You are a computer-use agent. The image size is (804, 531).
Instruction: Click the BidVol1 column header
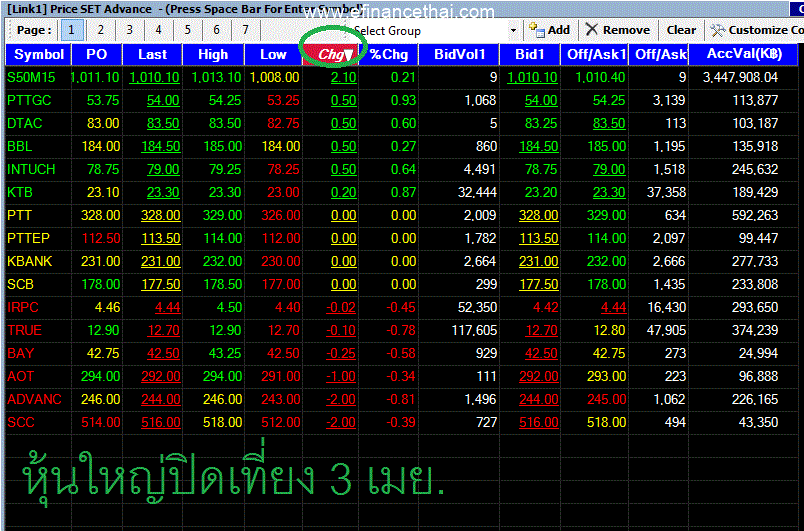(x=459, y=54)
